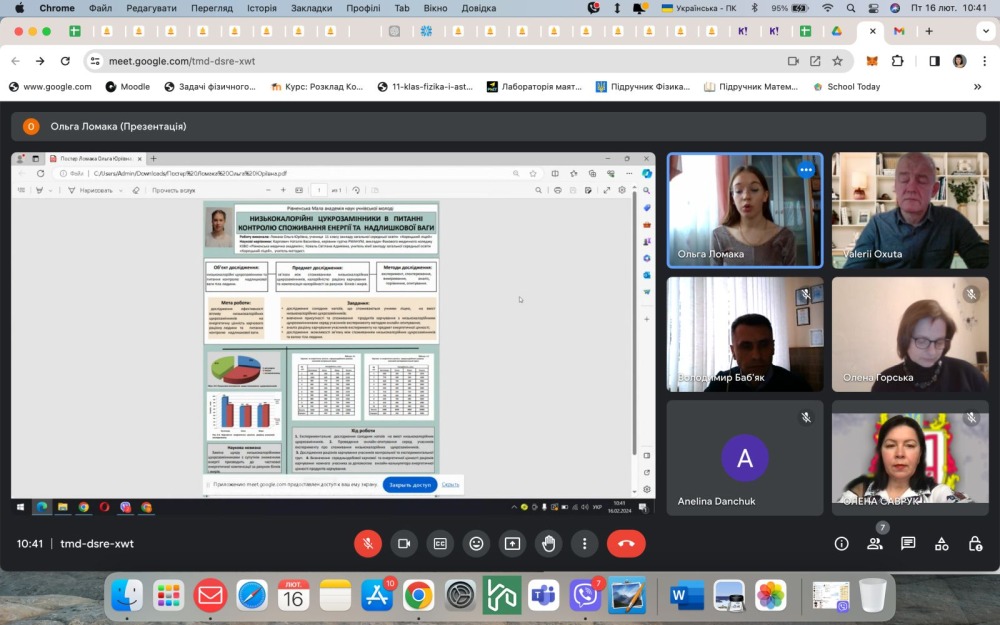The width and height of the screenshot is (1000, 625).
Task: Open meeting details info icon
Action: click(x=842, y=543)
